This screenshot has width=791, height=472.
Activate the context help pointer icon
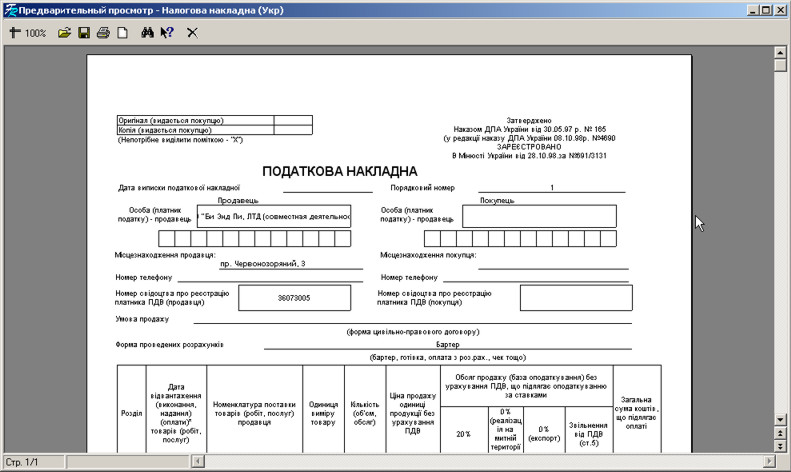pyautogui.click(x=167, y=33)
